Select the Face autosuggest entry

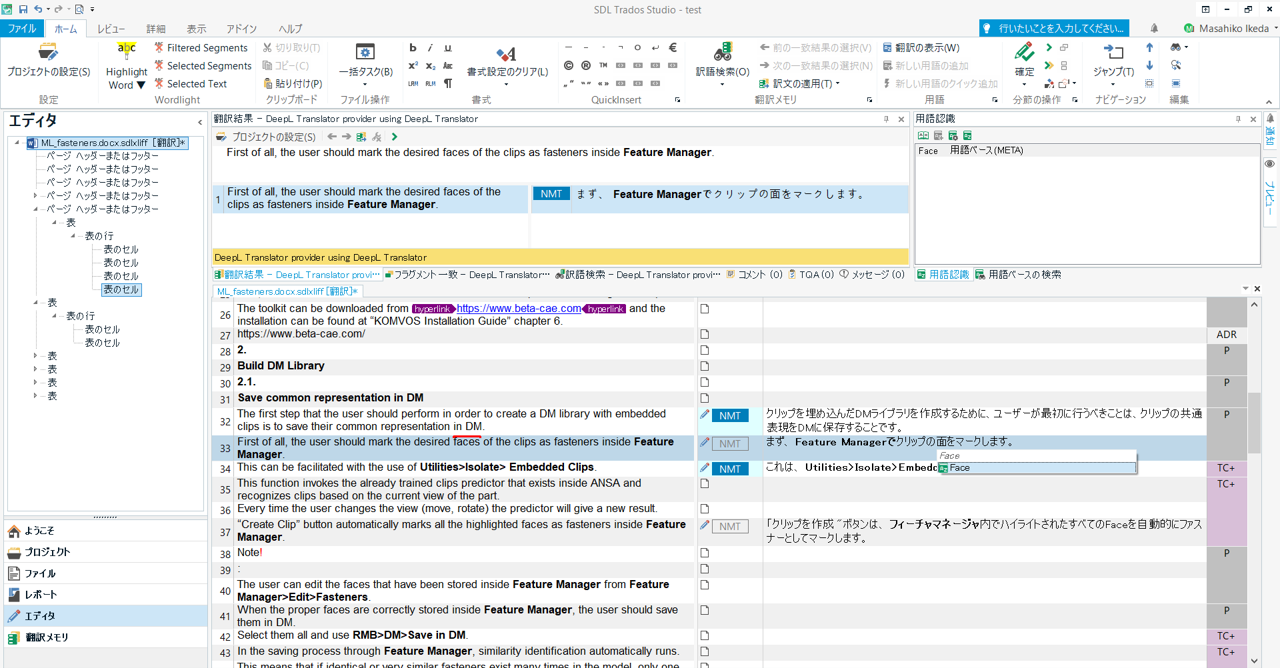coord(1036,468)
